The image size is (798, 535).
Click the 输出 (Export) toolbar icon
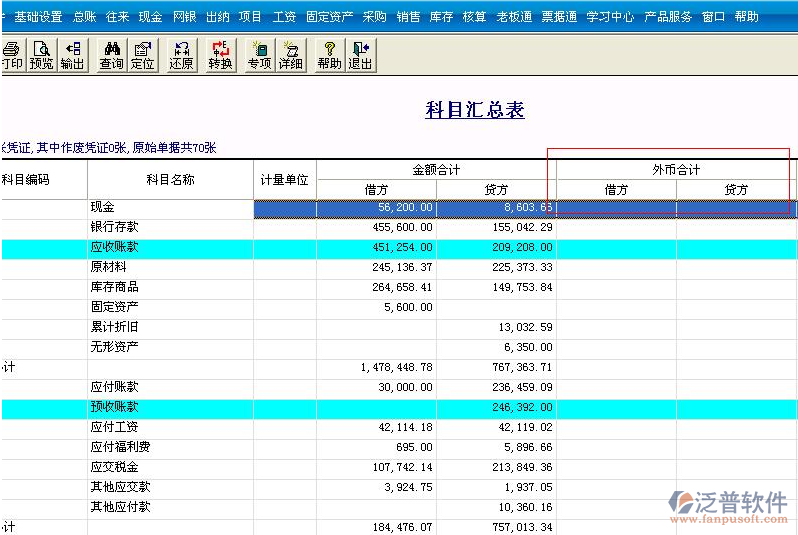[72, 55]
